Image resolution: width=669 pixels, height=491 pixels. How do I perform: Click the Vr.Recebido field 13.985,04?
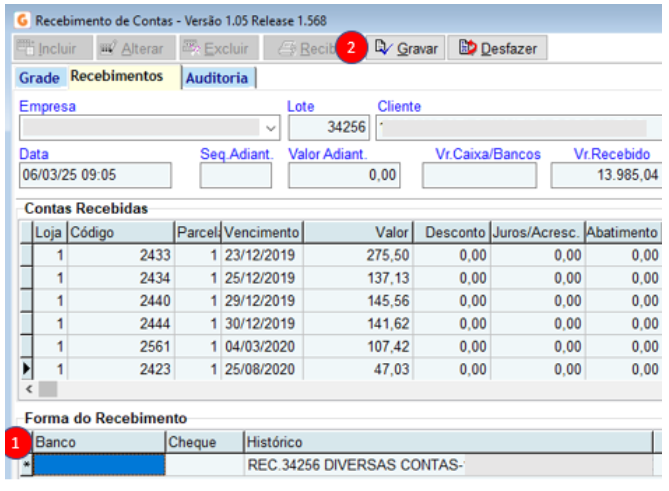[x=606, y=175]
